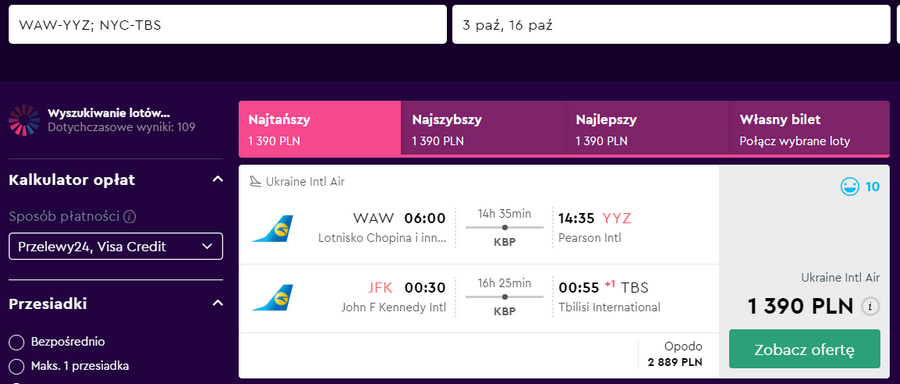Click the 3 paź, 16 paź dates field

point(671,25)
